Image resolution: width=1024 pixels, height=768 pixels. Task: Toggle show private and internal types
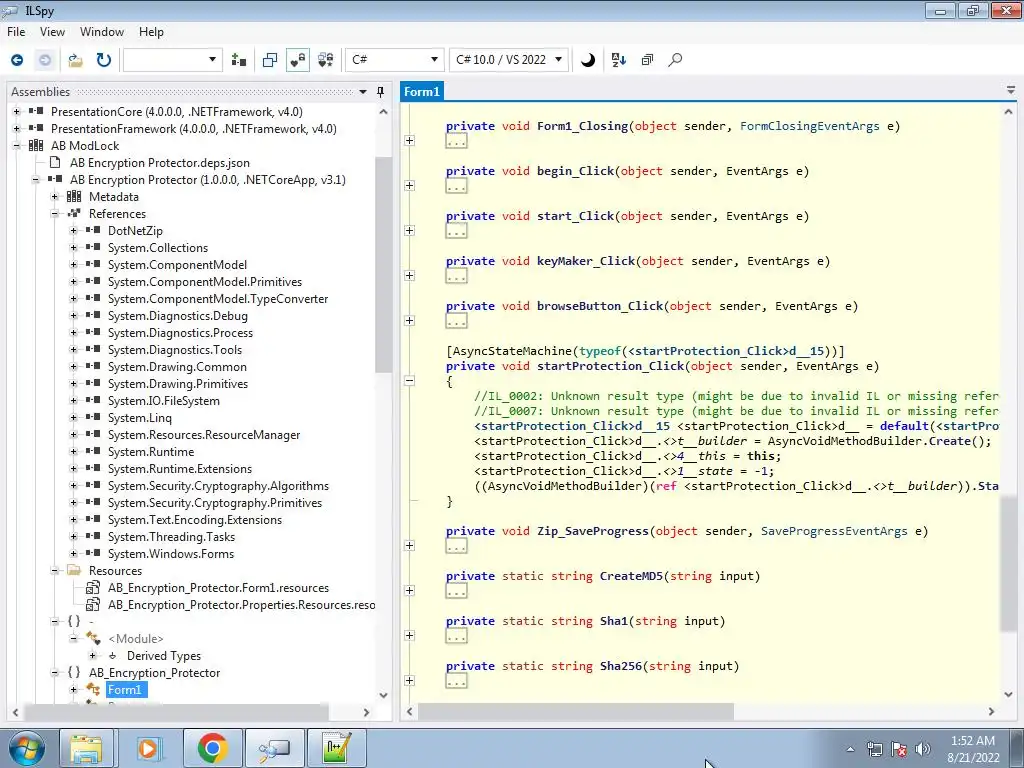pos(298,60)
